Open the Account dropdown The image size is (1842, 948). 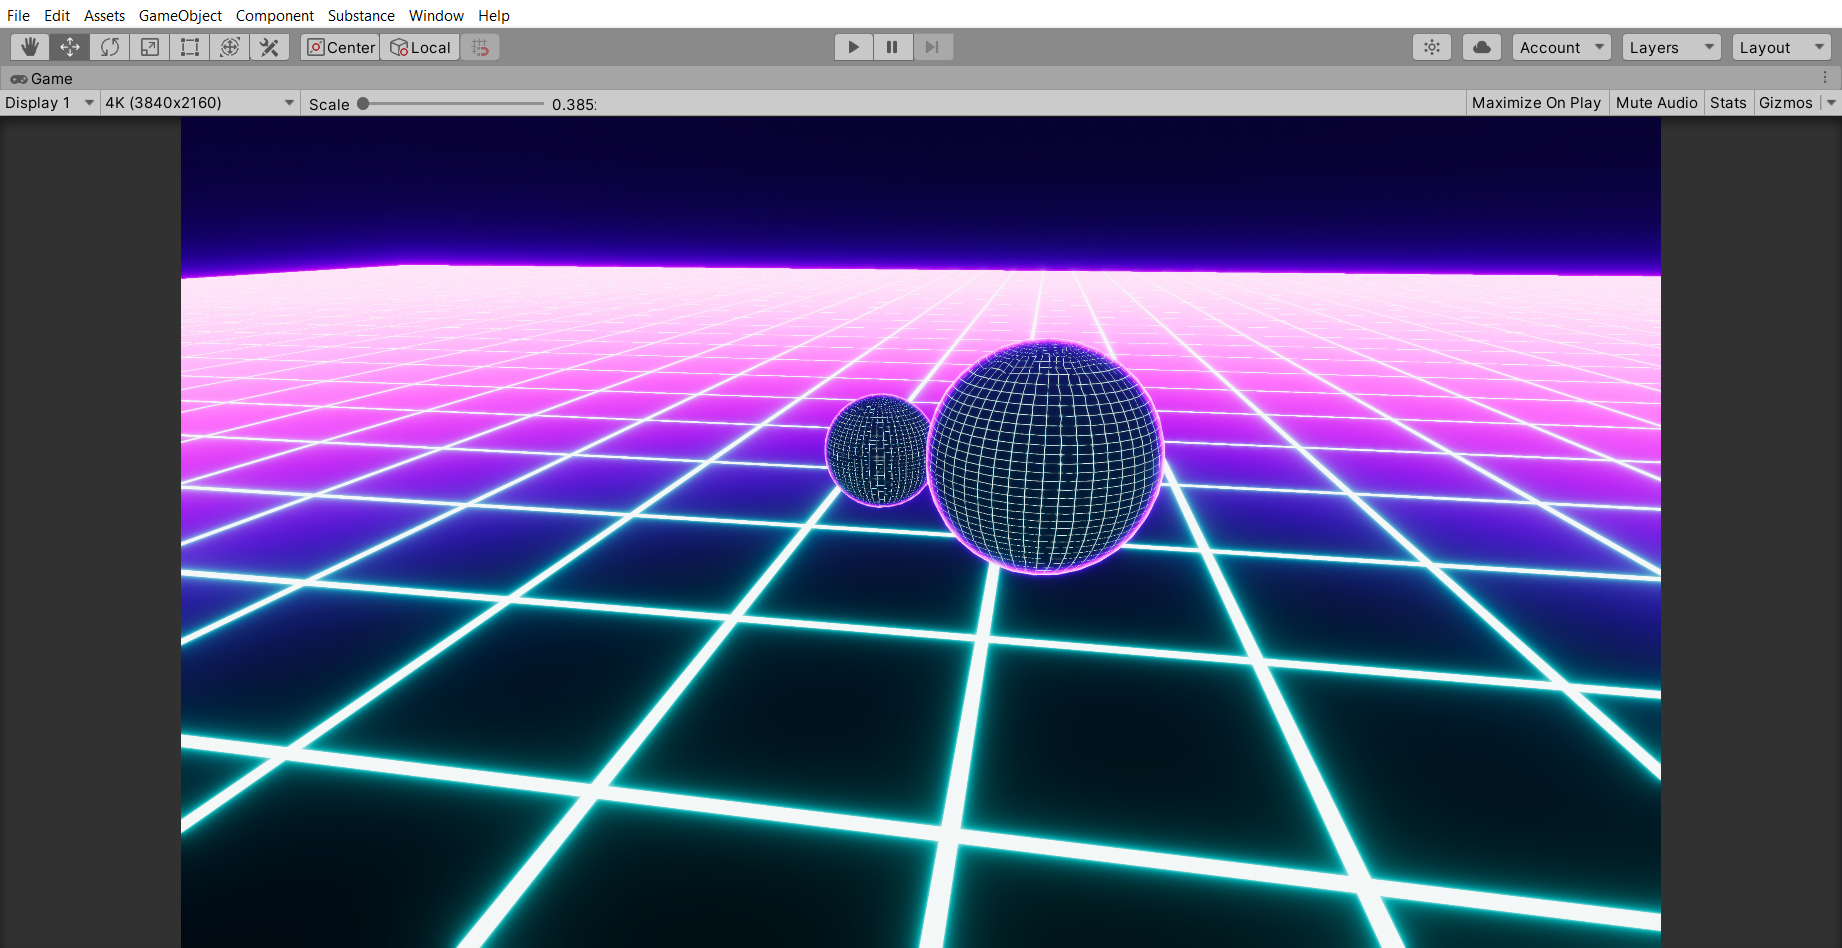point(1562,47)
